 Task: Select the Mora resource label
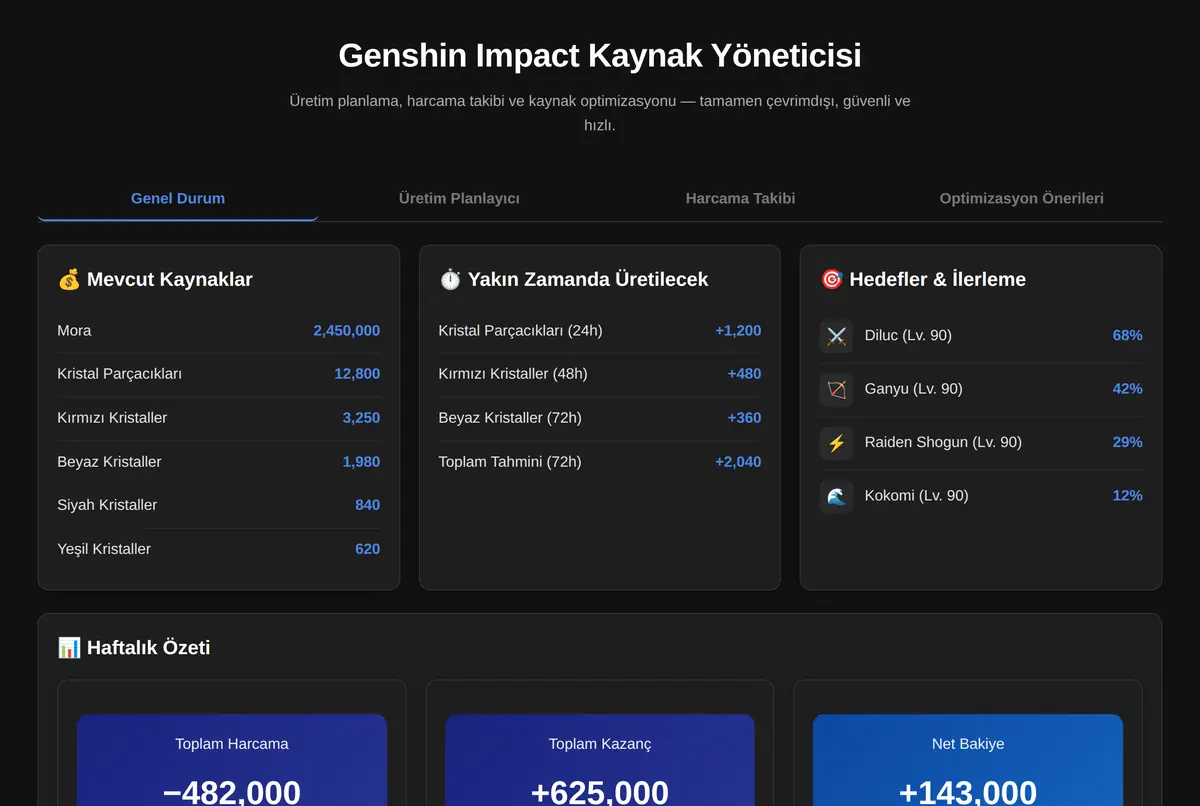click(x=74, y=331)
